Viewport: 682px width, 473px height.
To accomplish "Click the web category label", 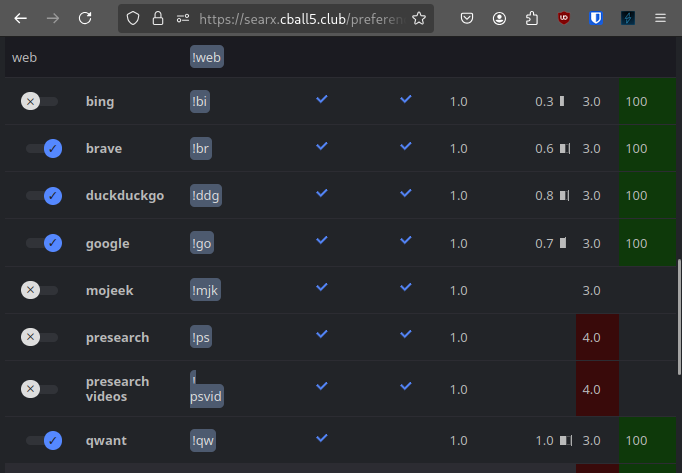I will [x=24, y=57].
